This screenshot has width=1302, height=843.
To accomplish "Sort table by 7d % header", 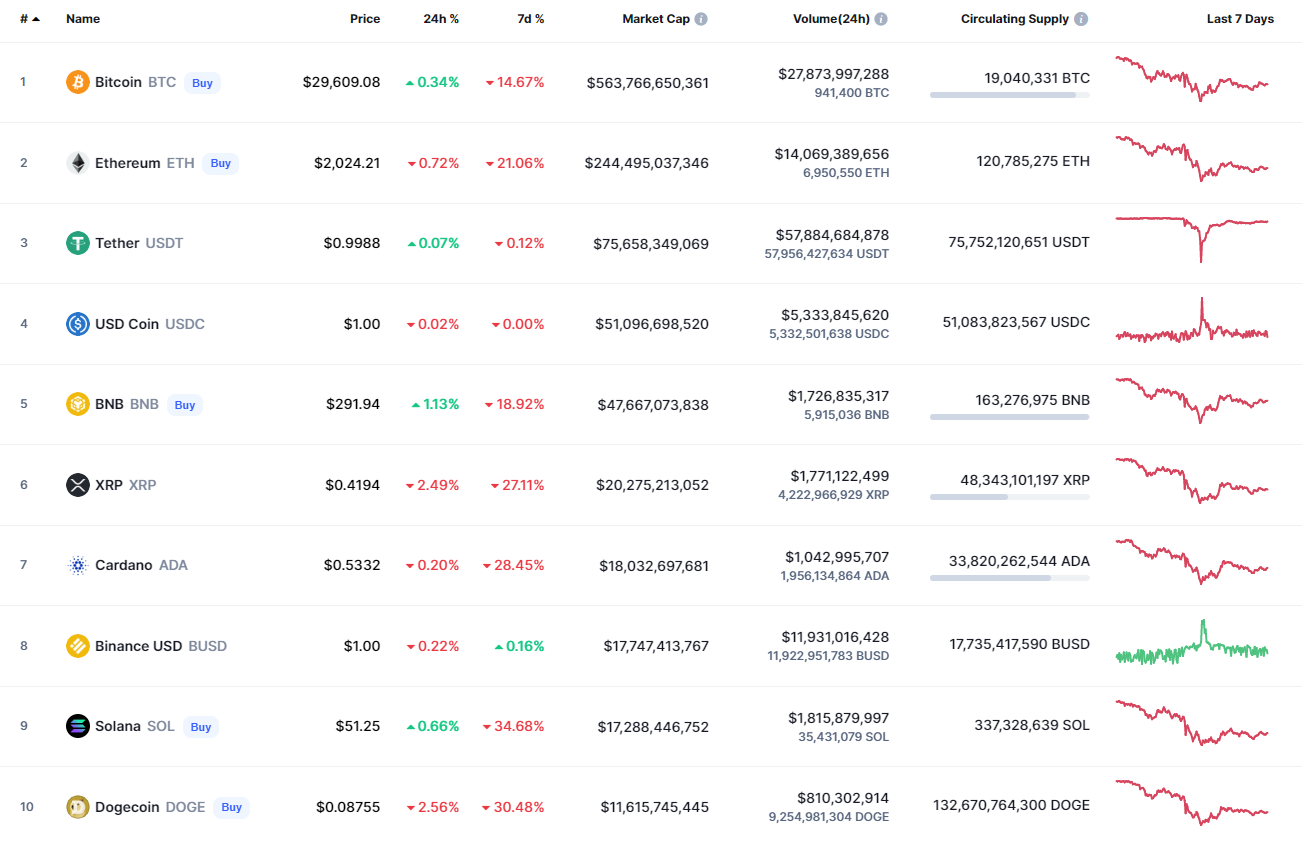I will [x=530, y=19].
